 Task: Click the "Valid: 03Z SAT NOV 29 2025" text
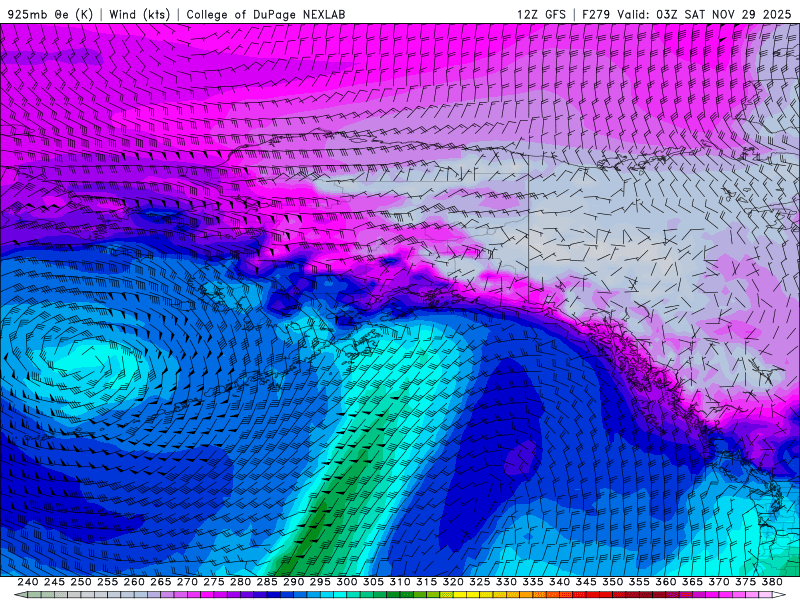705,14
